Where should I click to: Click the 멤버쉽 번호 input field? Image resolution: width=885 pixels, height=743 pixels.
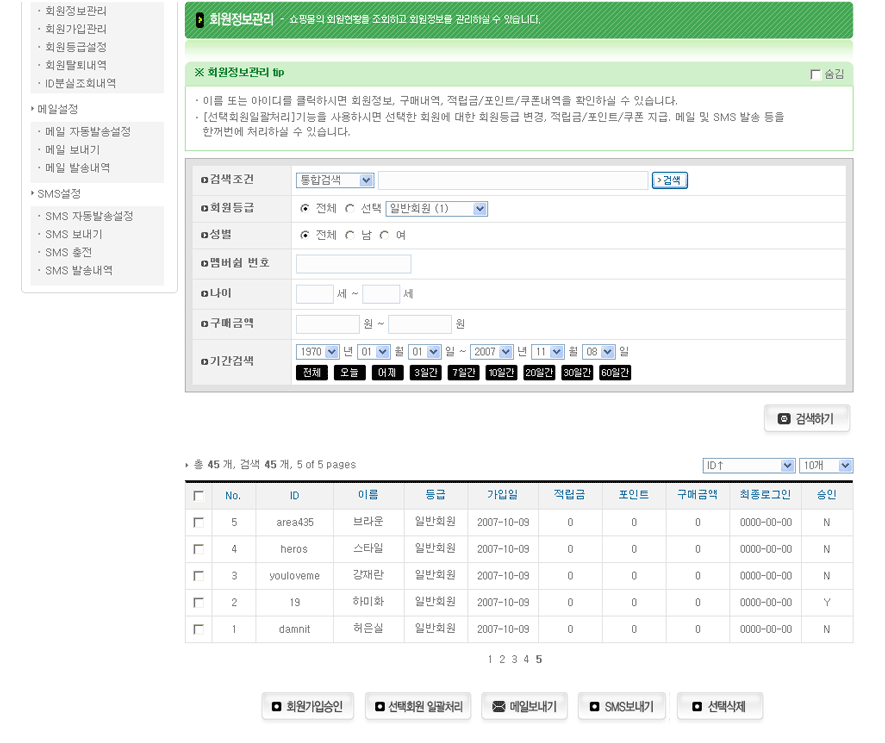click(x=353, y=264)
